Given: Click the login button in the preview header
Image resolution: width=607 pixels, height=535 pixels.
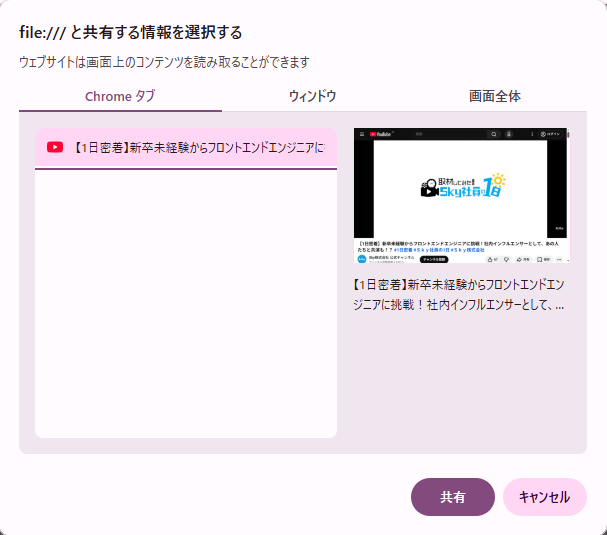Looking at the screenshot, I should [551, 134].
